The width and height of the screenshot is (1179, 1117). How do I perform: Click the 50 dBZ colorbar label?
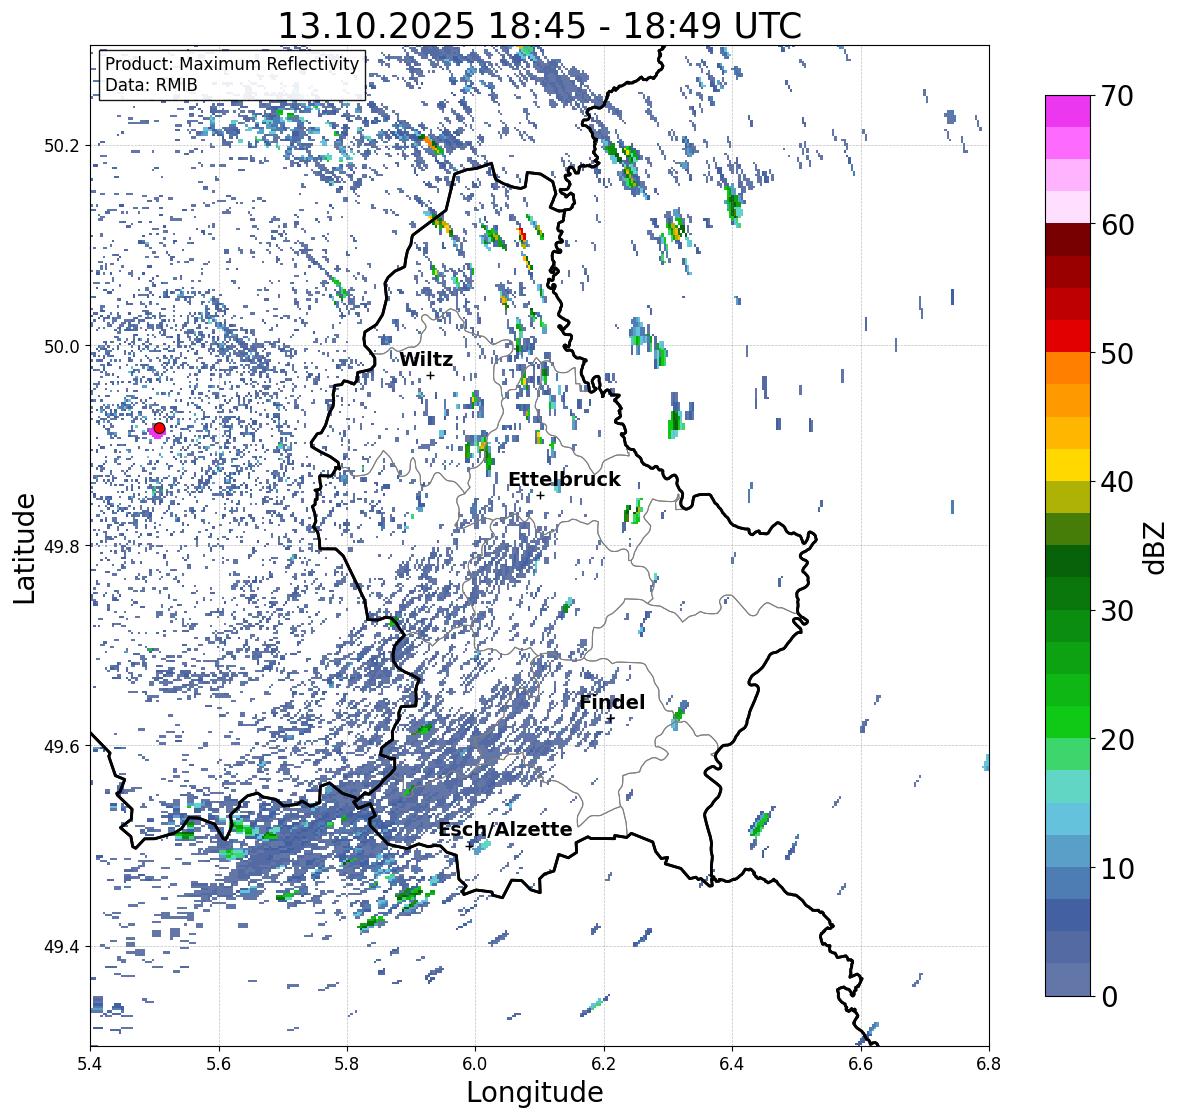(x=1117, y=353)
